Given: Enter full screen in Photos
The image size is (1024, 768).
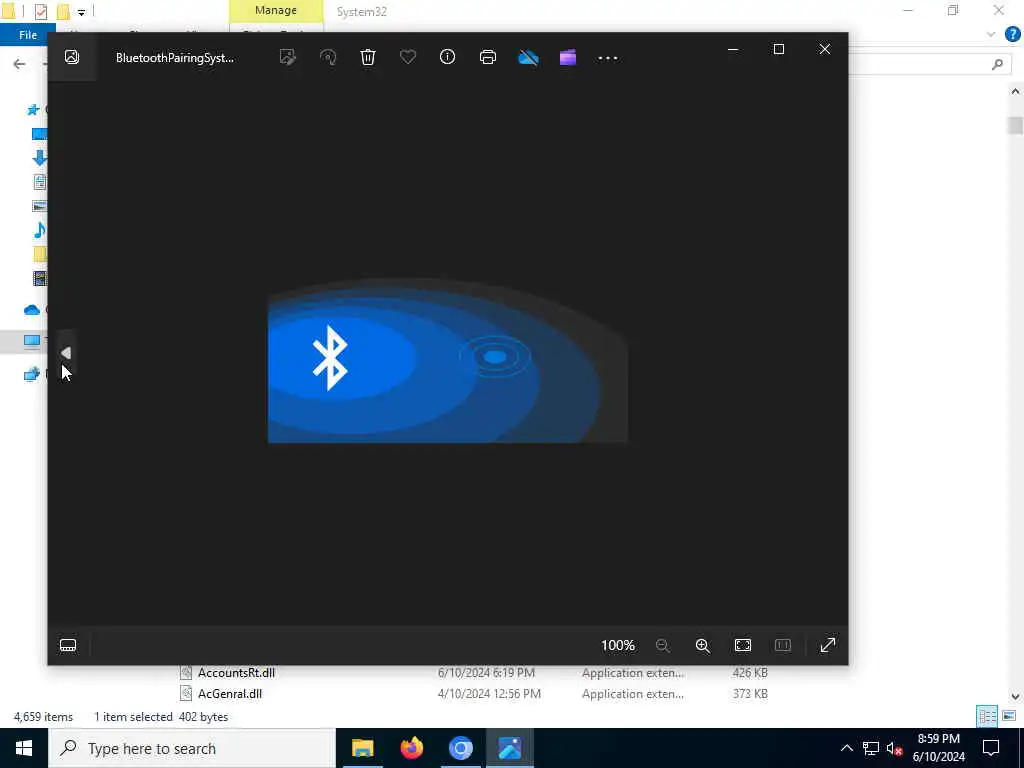Looking at the screenshot, I should click(x=827, y=645).
